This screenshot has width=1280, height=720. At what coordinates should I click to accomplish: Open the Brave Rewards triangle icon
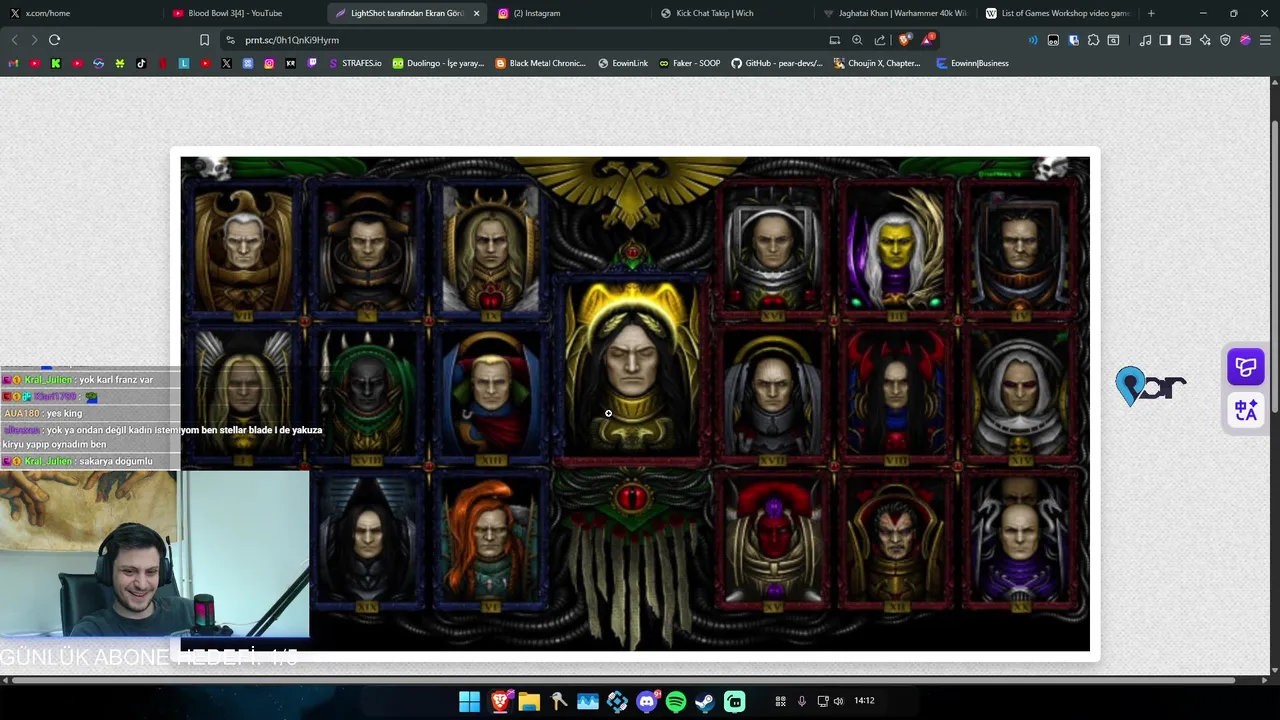tap(928, 40)
